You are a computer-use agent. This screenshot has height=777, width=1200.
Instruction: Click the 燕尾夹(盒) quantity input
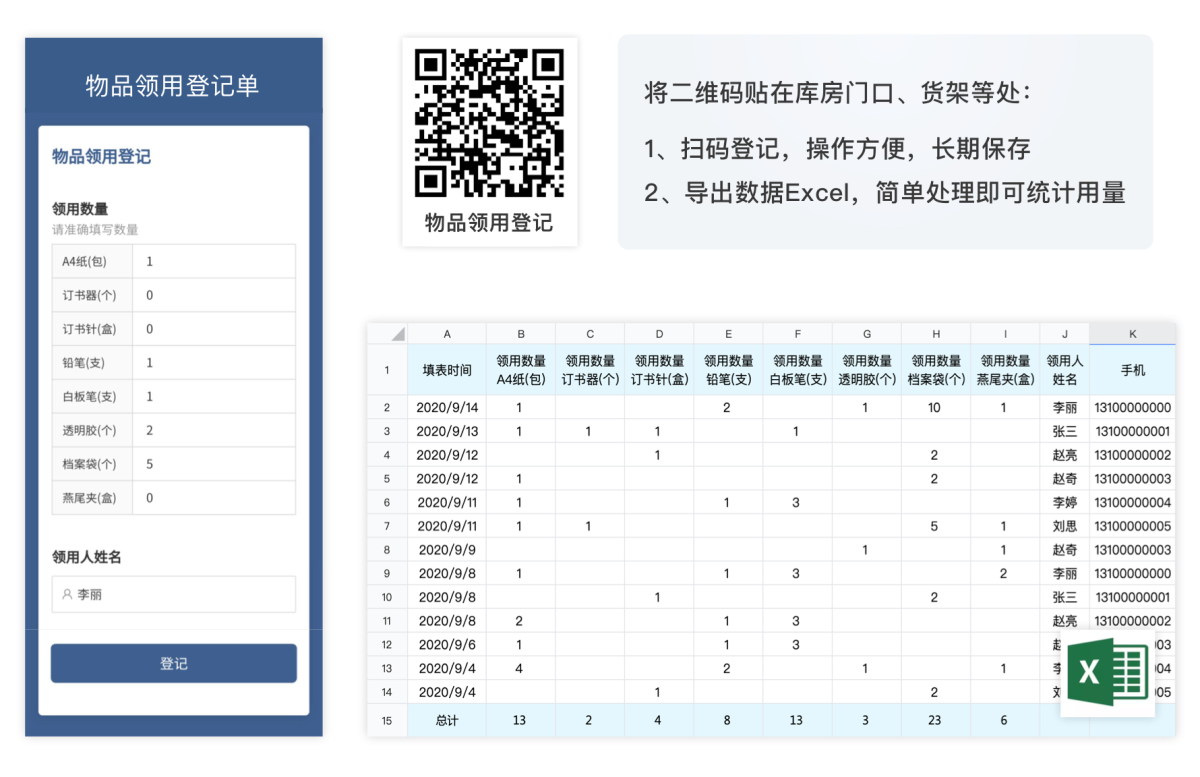[214, 498]
